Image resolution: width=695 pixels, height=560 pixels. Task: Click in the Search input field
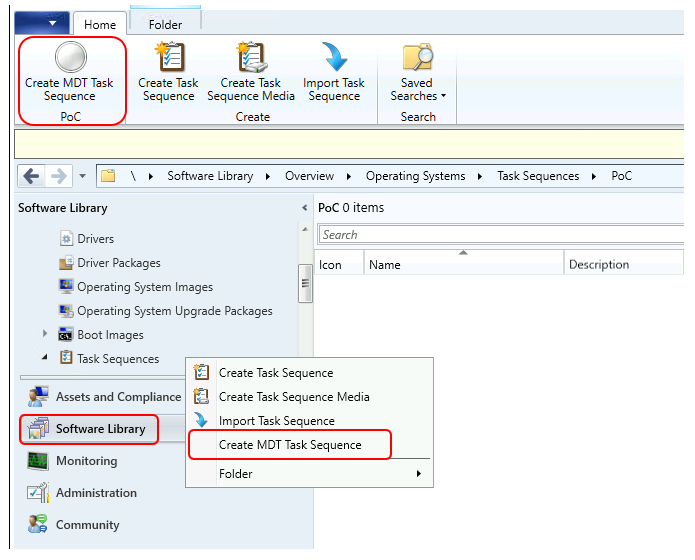tap(500, 235)
